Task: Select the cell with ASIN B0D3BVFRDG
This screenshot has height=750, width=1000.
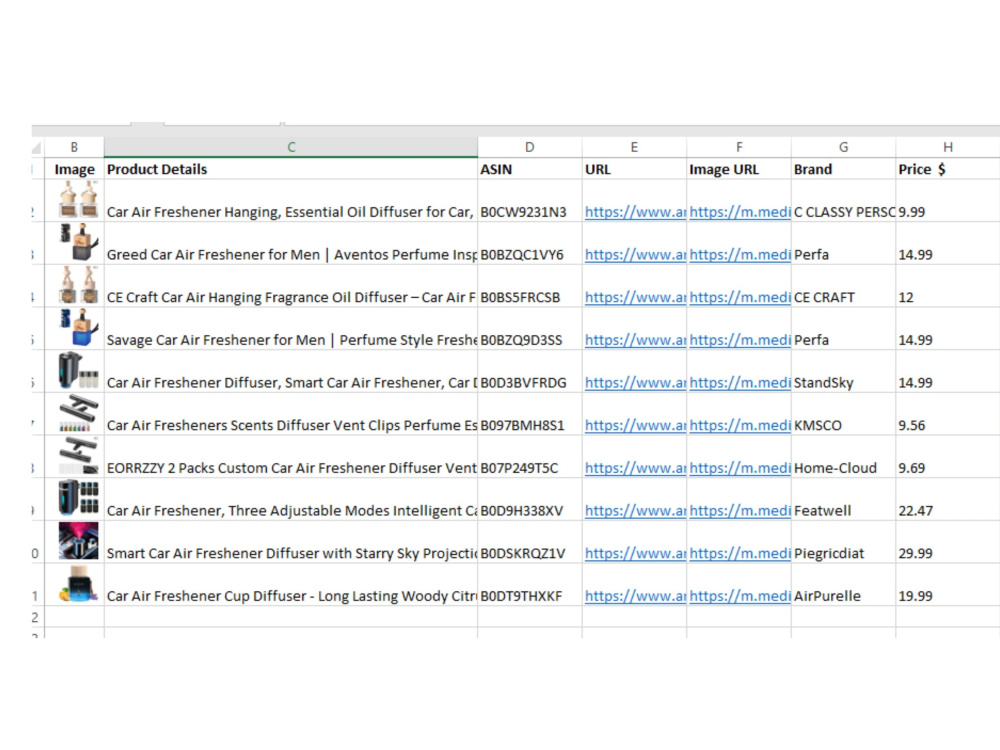Action: [529, 372]
